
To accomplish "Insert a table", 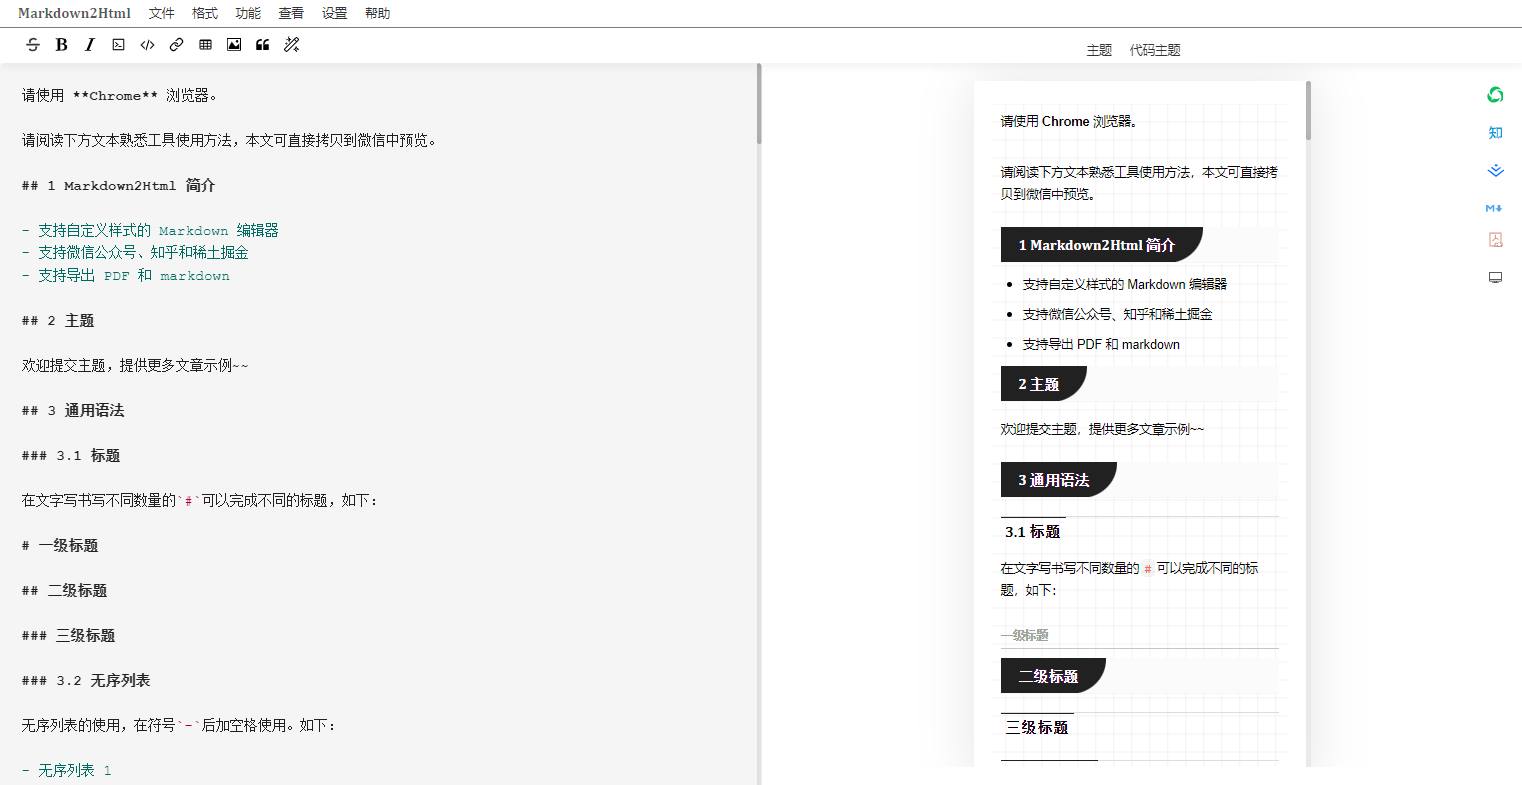I will (205, 44).
